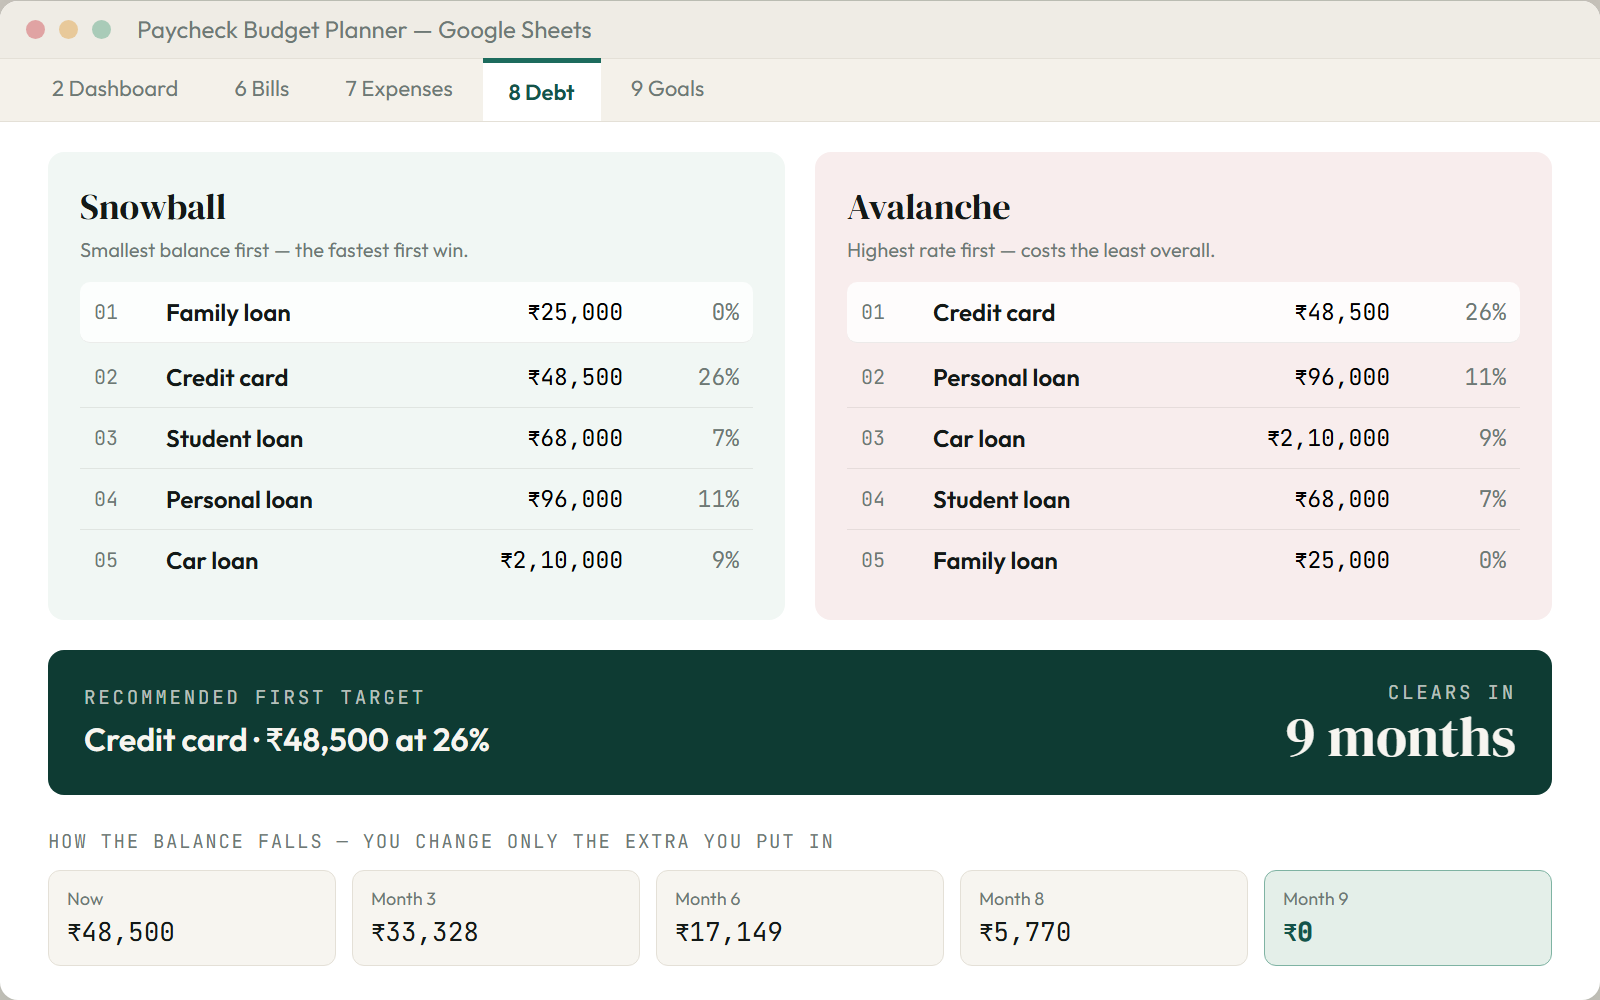Click the 'Smallest balance first' subtitle
This screenshot has width=1600, height=1000.
(274, 250)
